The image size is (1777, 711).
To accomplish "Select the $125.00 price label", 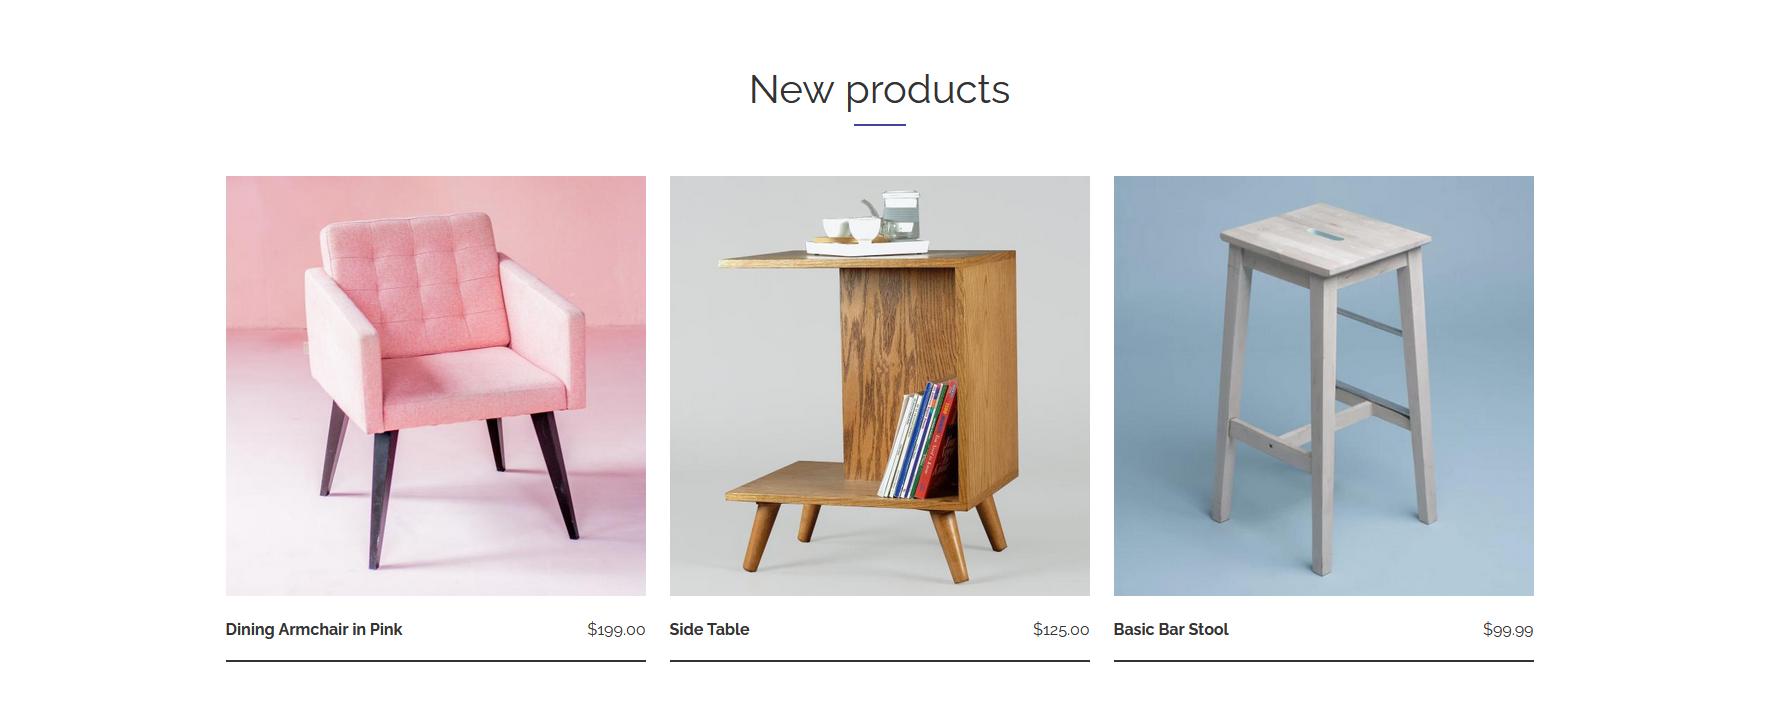I will (x=1061, y=630).
